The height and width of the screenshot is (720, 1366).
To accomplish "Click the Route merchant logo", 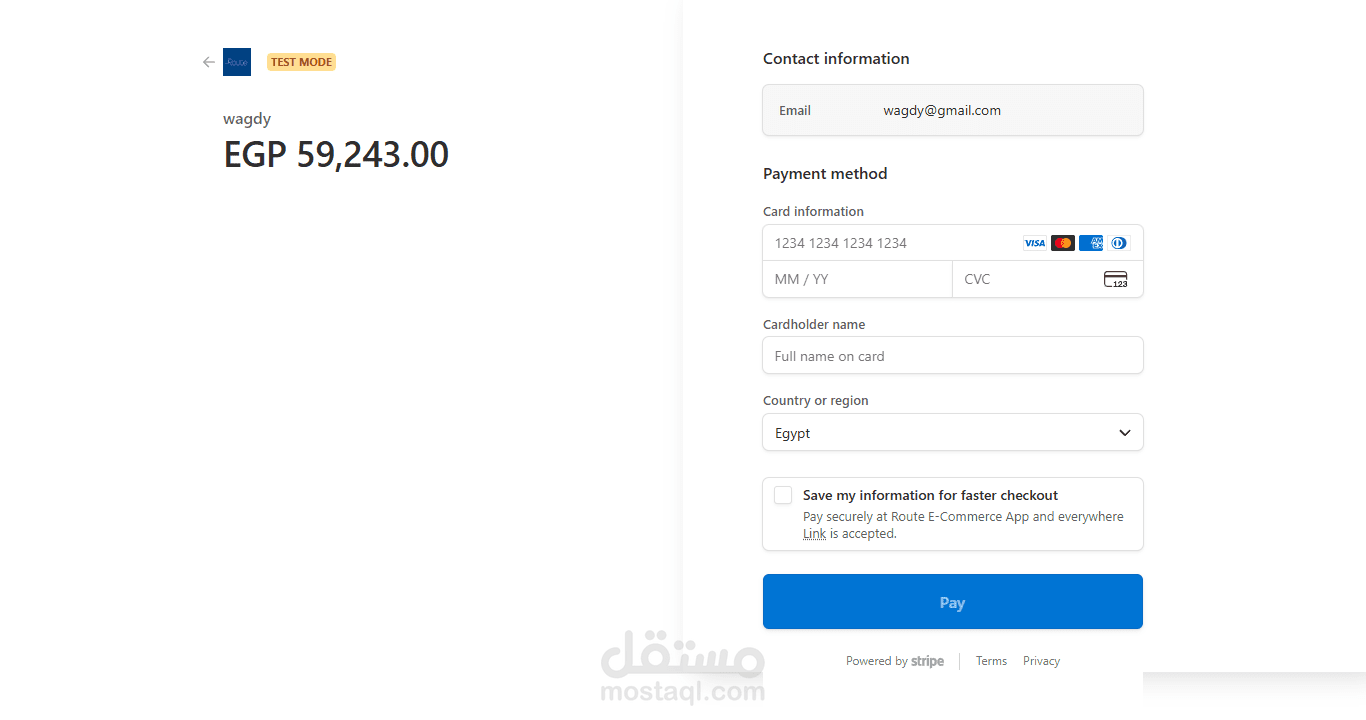I will (237, 62).
